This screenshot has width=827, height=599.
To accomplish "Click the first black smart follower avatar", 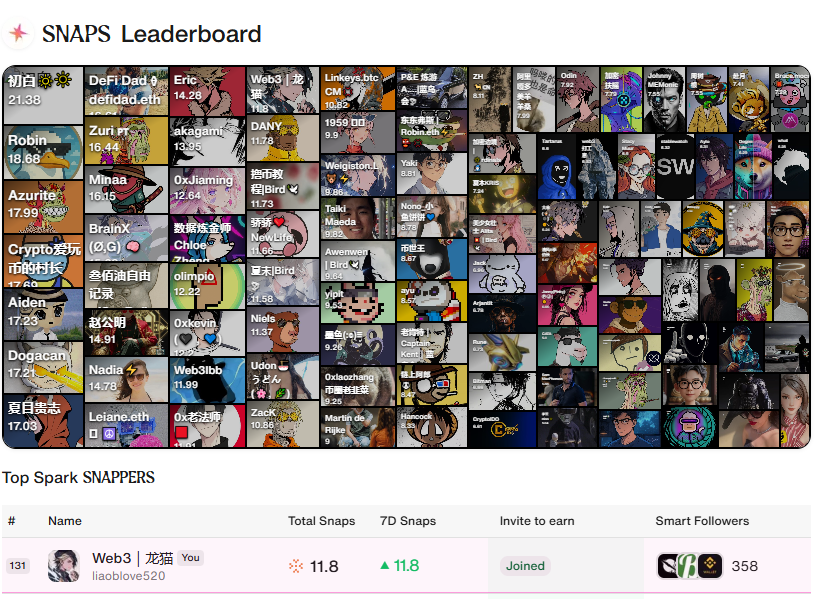I will click(x=667, y=566).
